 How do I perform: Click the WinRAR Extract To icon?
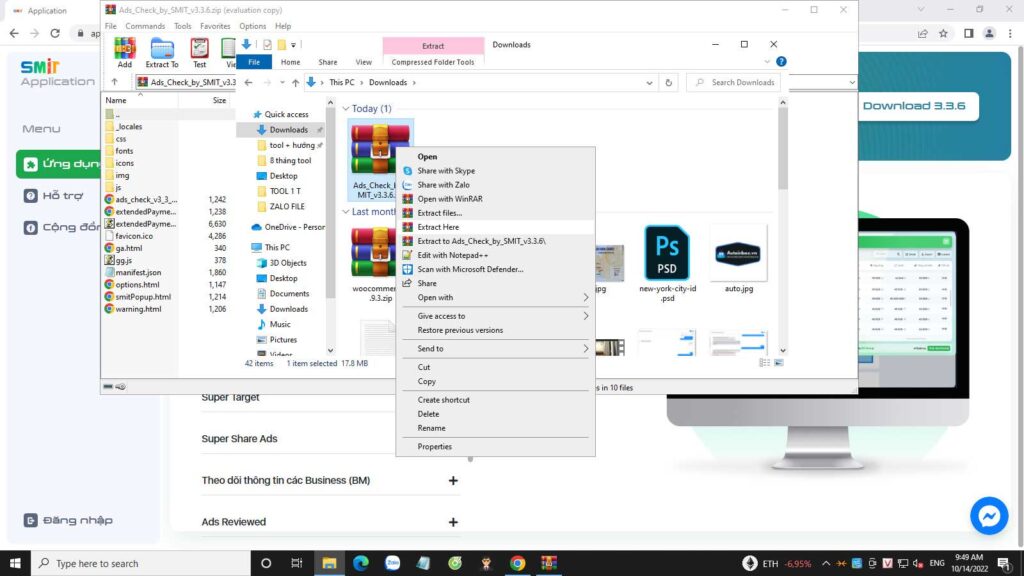pos(162,51)
